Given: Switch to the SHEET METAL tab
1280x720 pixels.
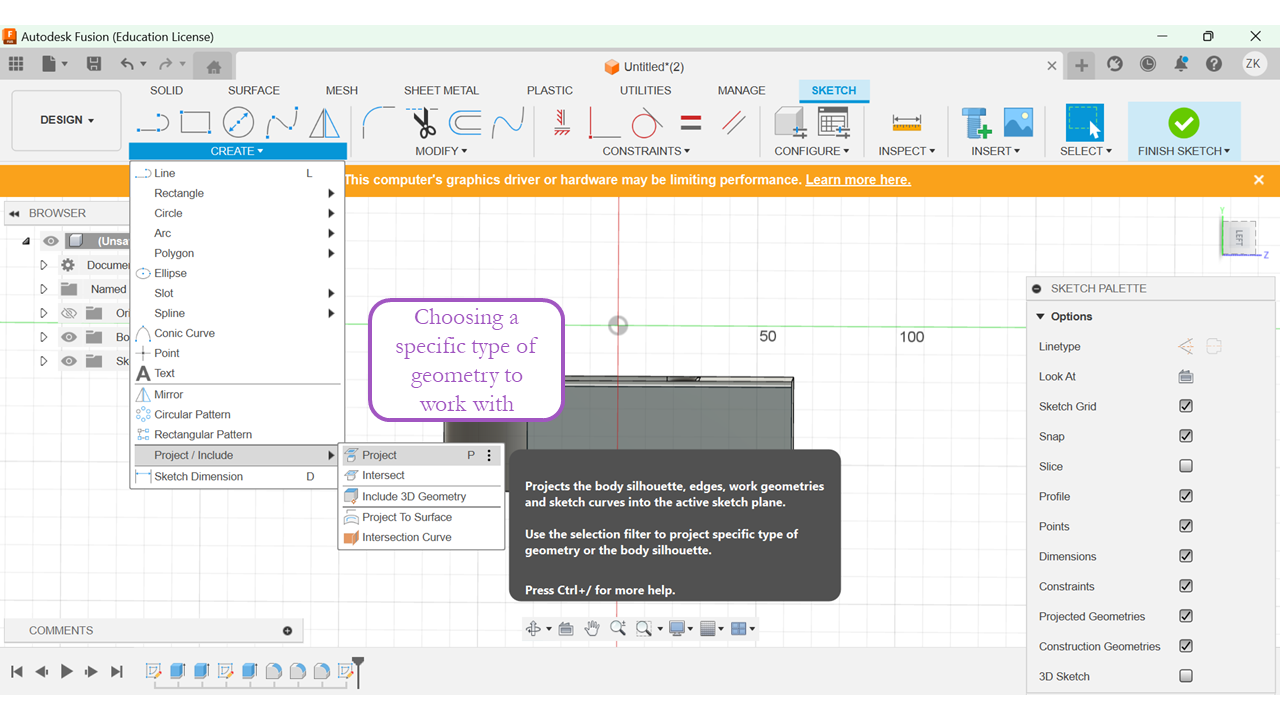Looking at the screenshot, I should [x=441, y=90].
